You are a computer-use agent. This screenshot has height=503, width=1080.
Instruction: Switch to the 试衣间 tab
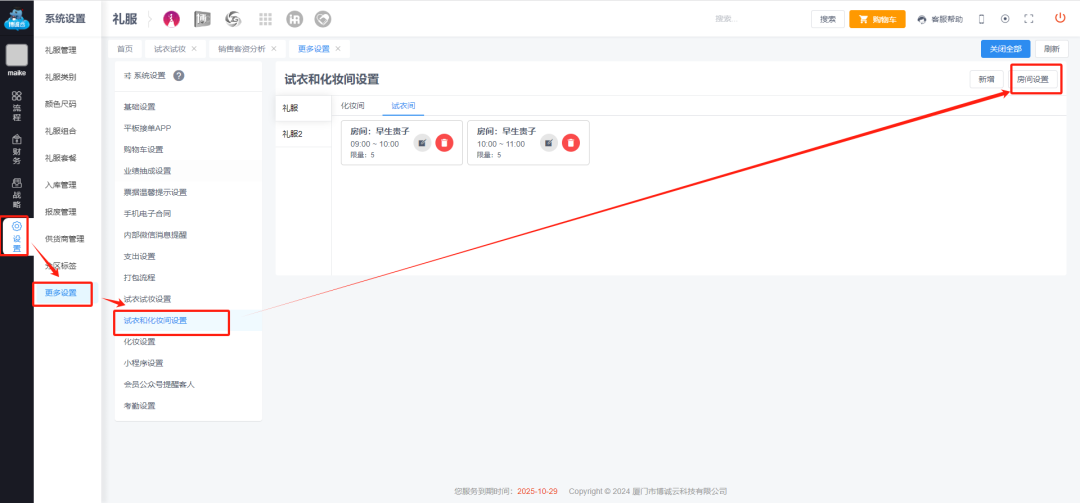(x=403, y=105)
